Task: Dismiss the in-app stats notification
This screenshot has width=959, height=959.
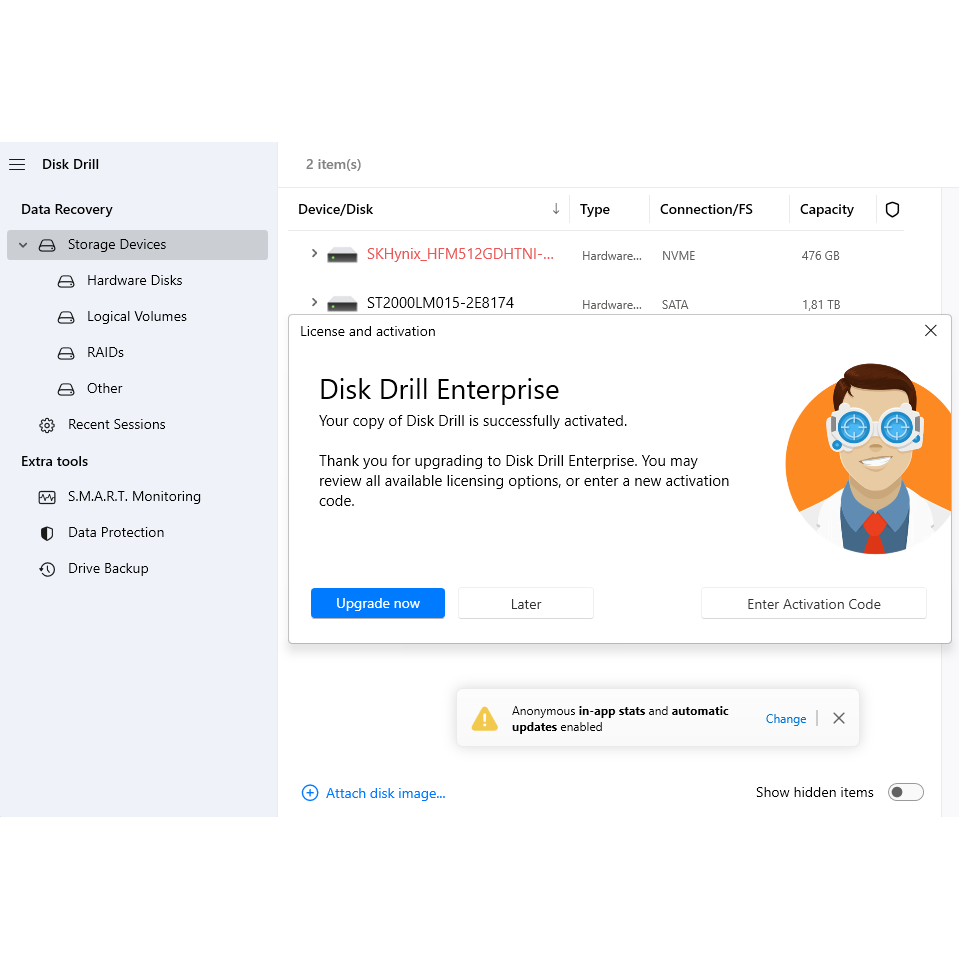Action: [x=839, y=718]
